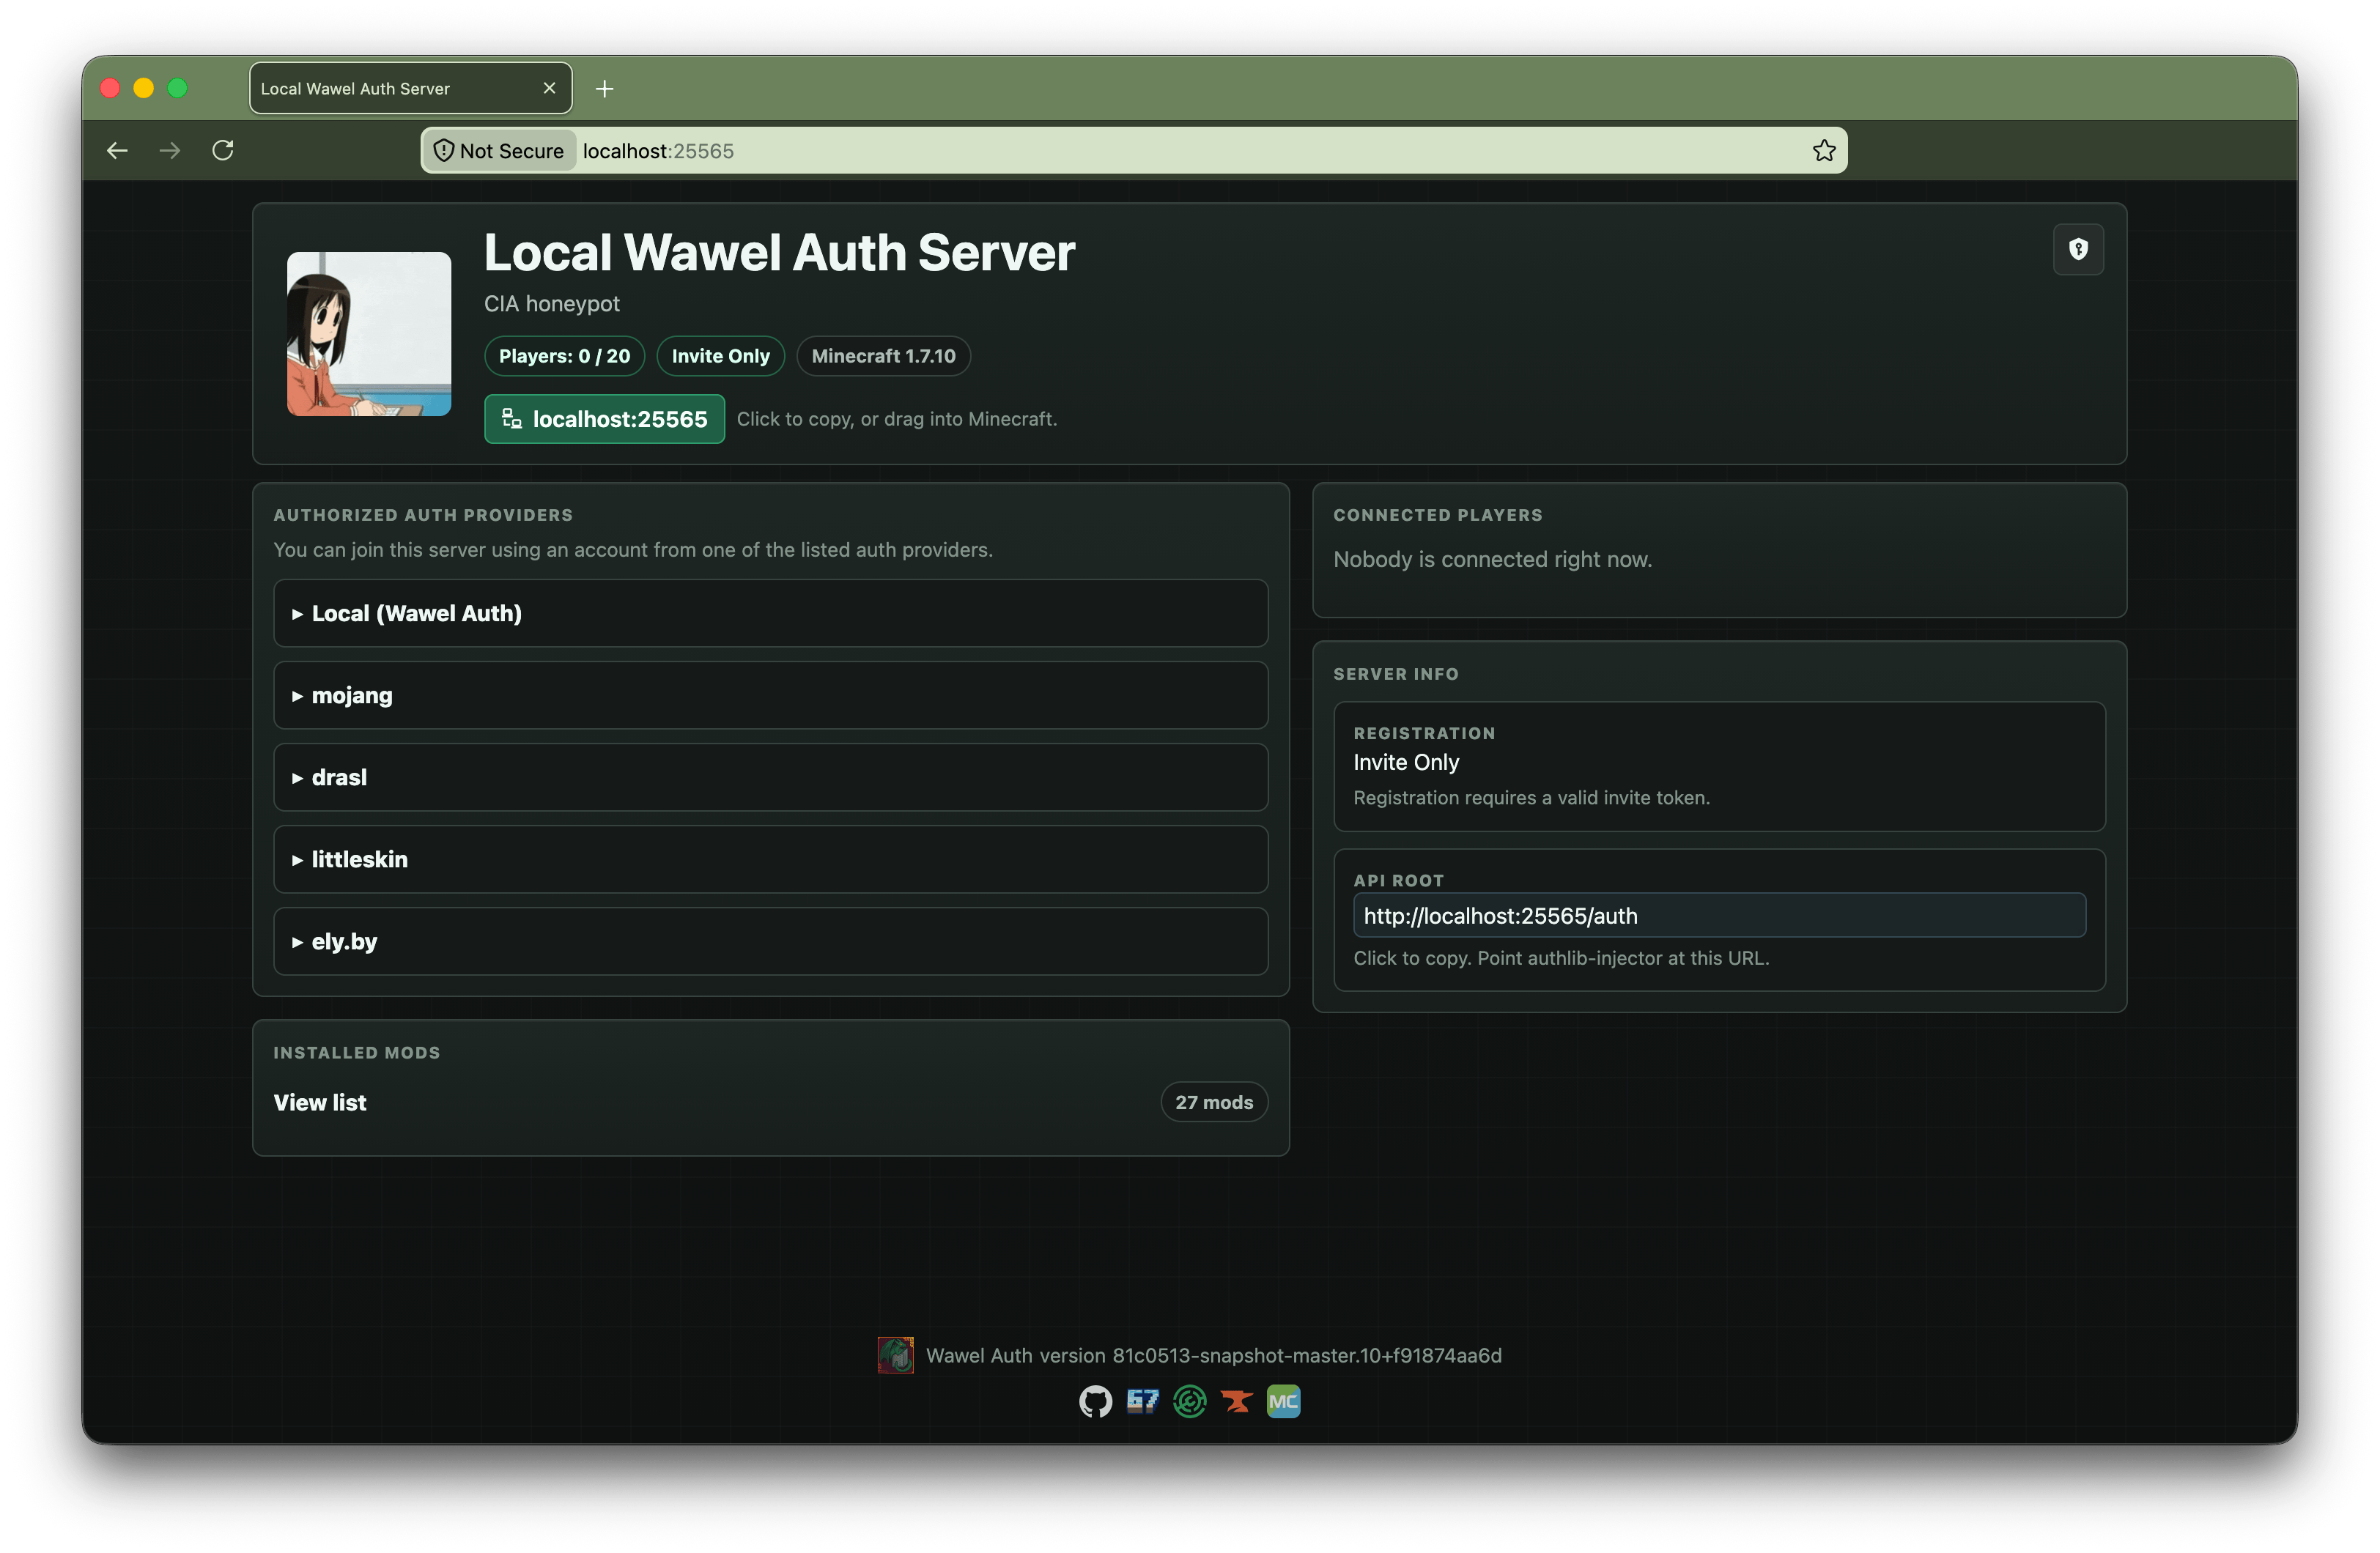Click the Minecraft 1.7.10 version badge
This screenshot has height=1553, width=2380.
click(883, 356)
